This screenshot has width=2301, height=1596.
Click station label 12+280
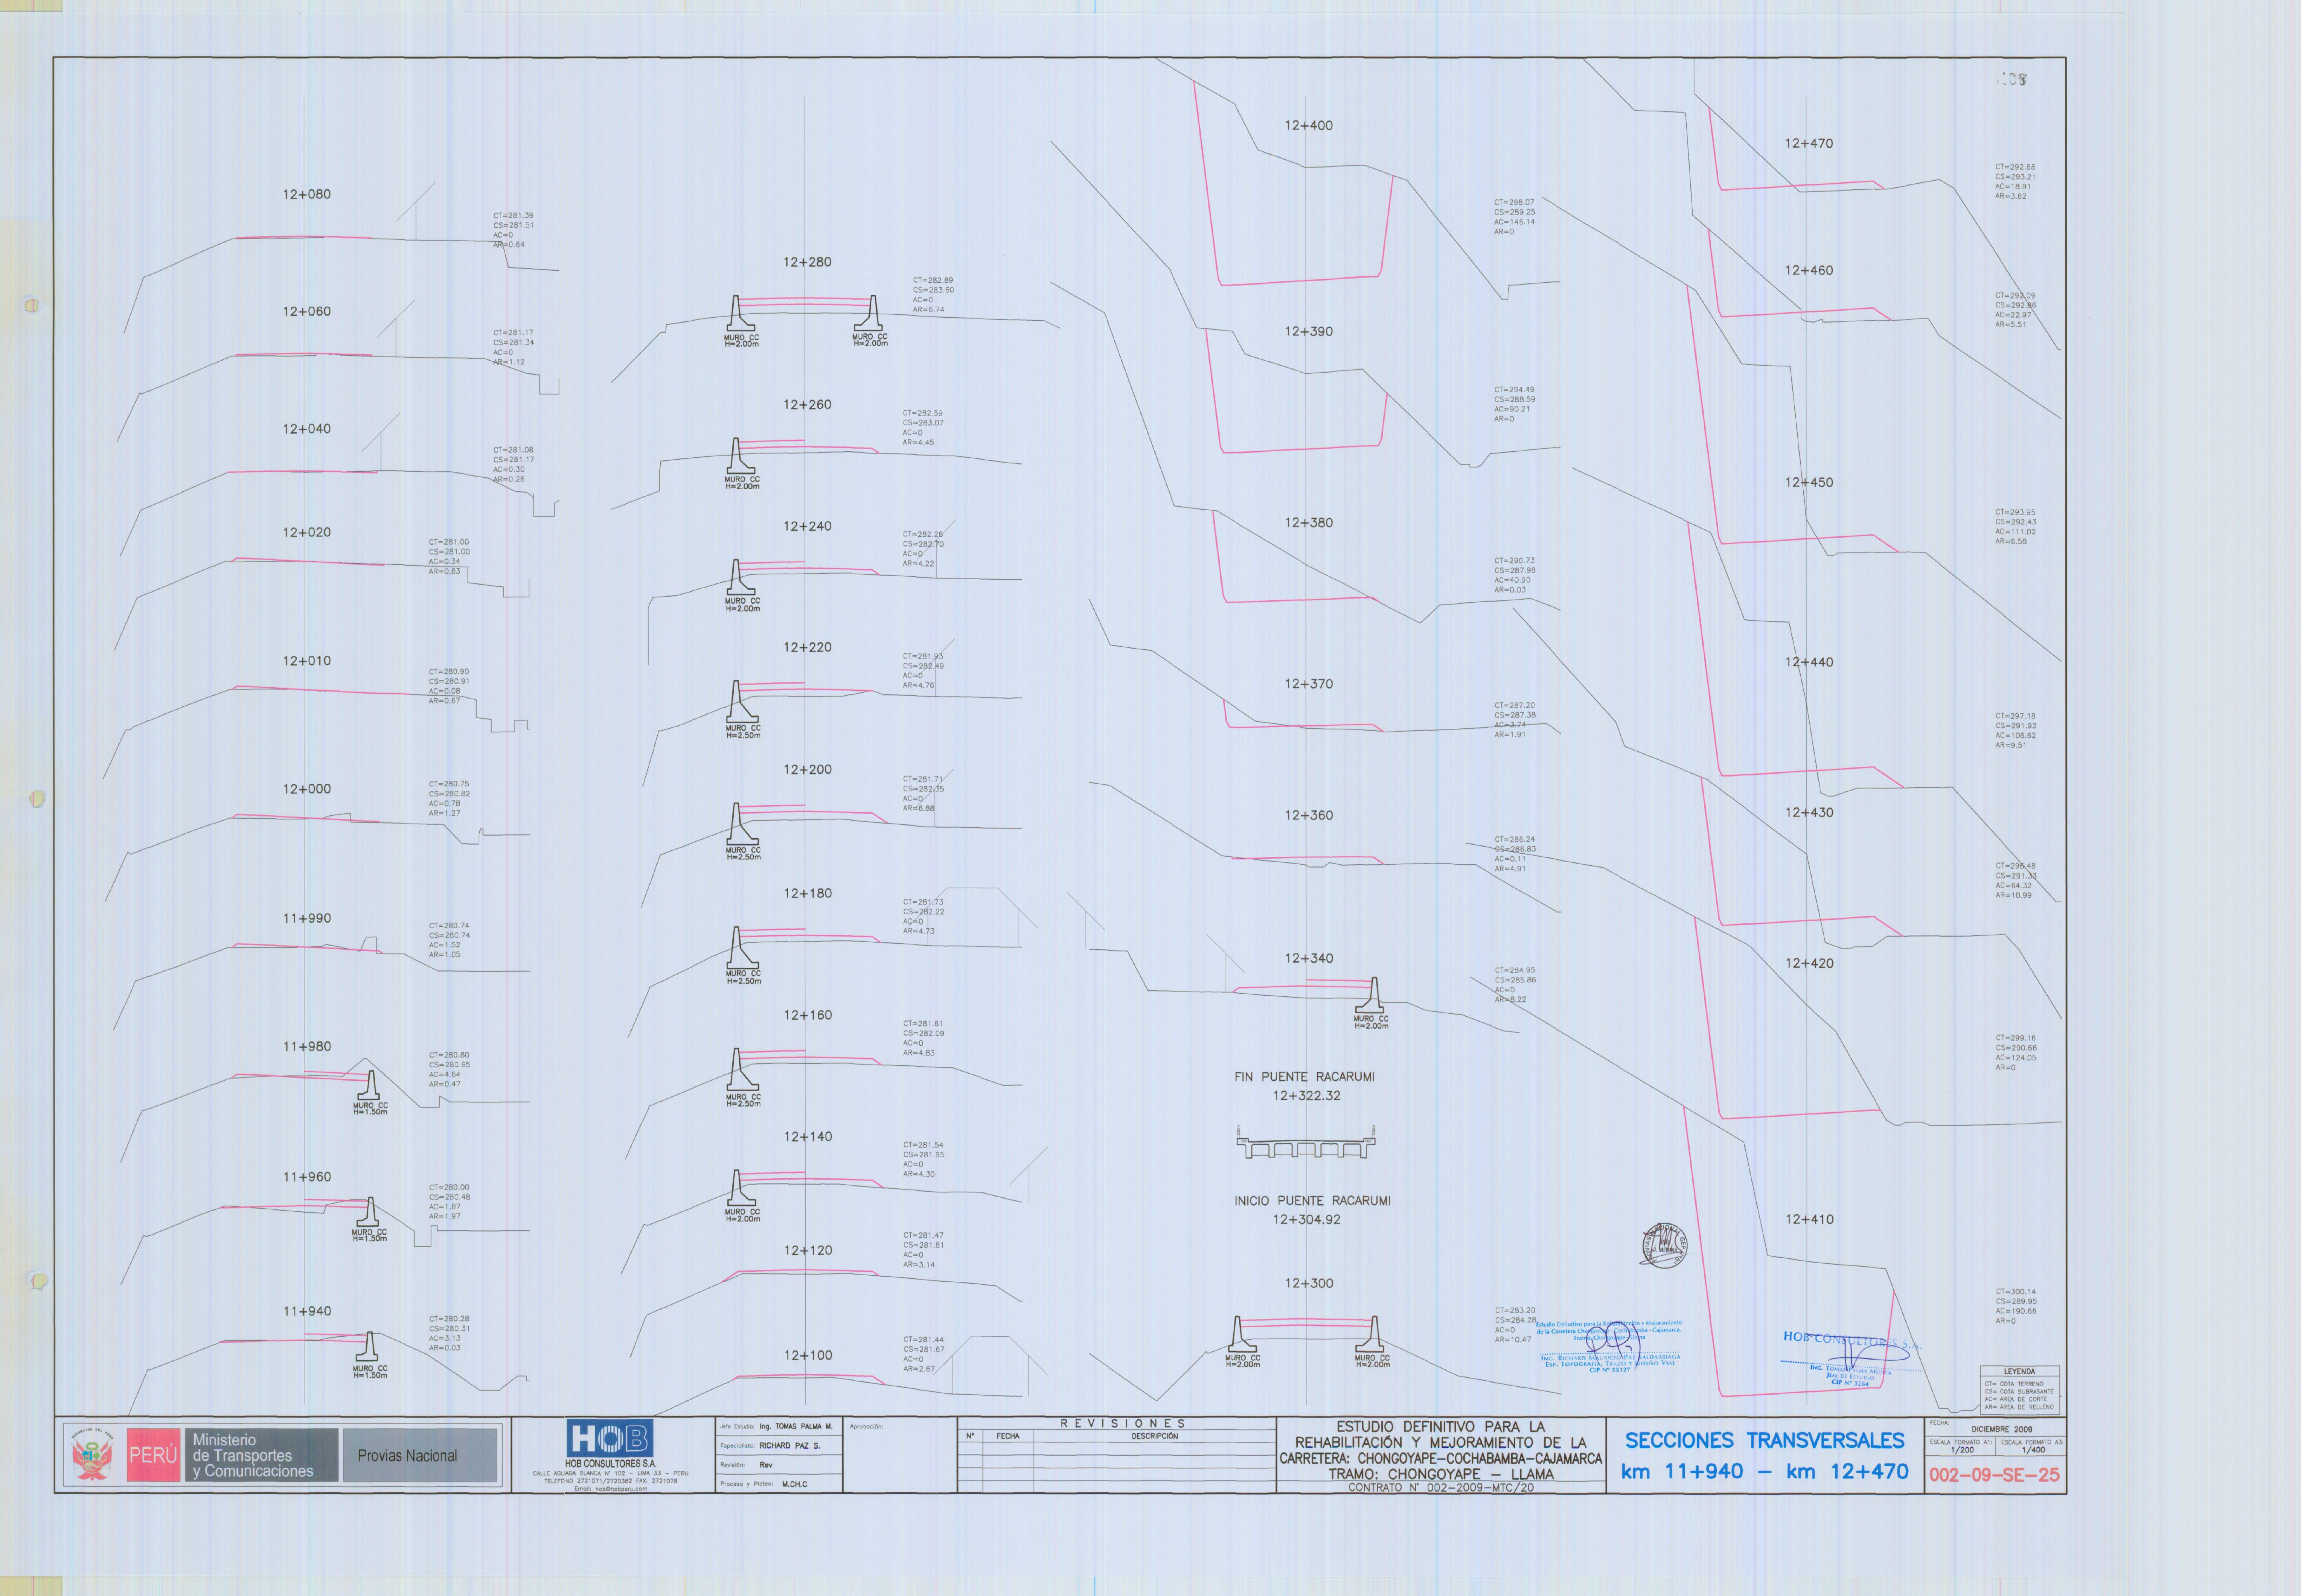tap(807, 262)
